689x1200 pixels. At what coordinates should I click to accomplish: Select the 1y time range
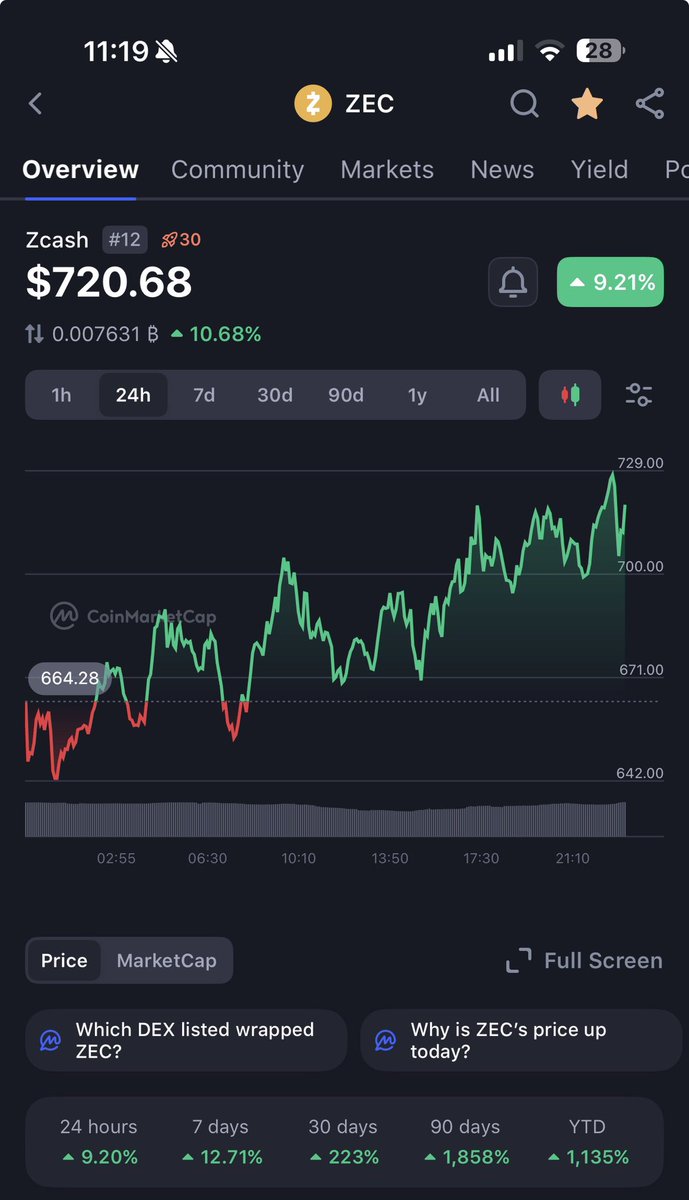(417, 395)
